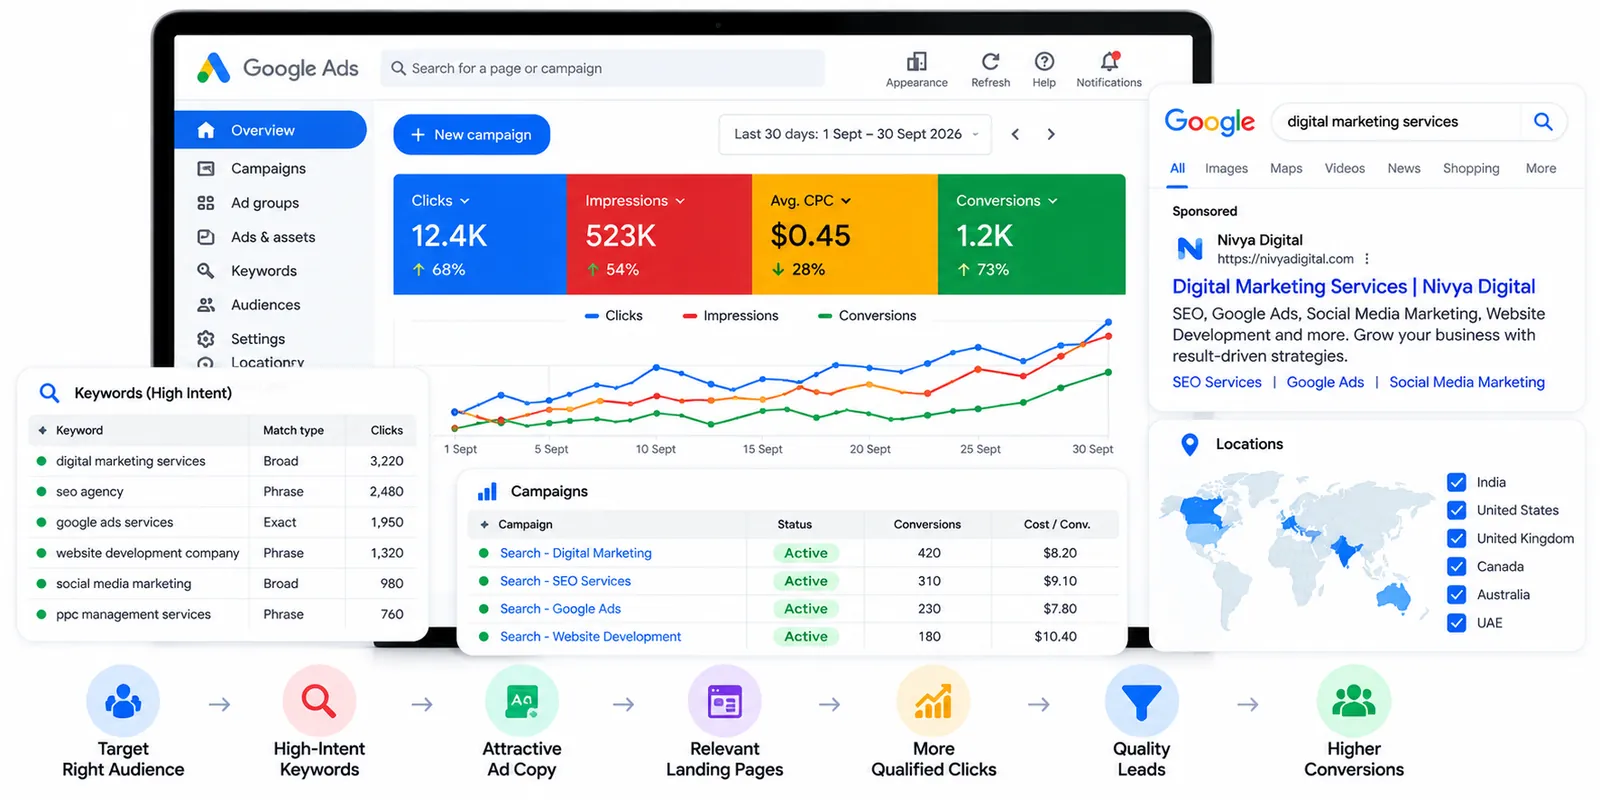Switch to the Images search tab

[x=1226, y=168]
